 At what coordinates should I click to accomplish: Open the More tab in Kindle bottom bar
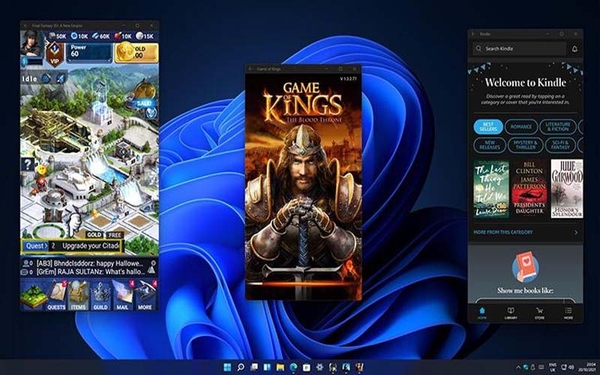point(568,313)
